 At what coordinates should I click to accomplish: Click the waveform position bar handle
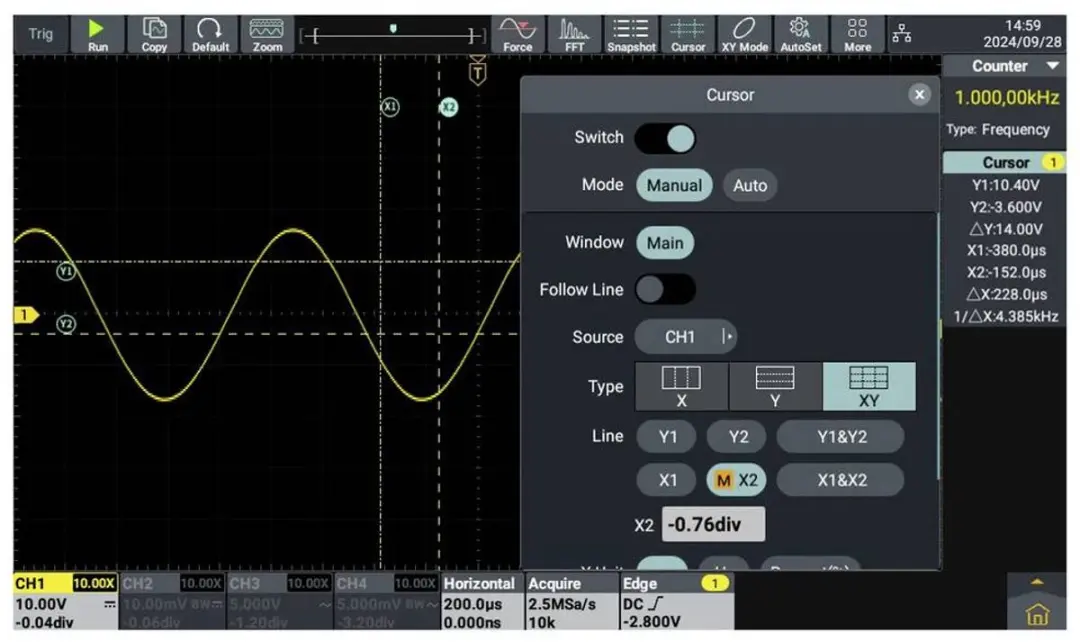click(x=393, y=28)
